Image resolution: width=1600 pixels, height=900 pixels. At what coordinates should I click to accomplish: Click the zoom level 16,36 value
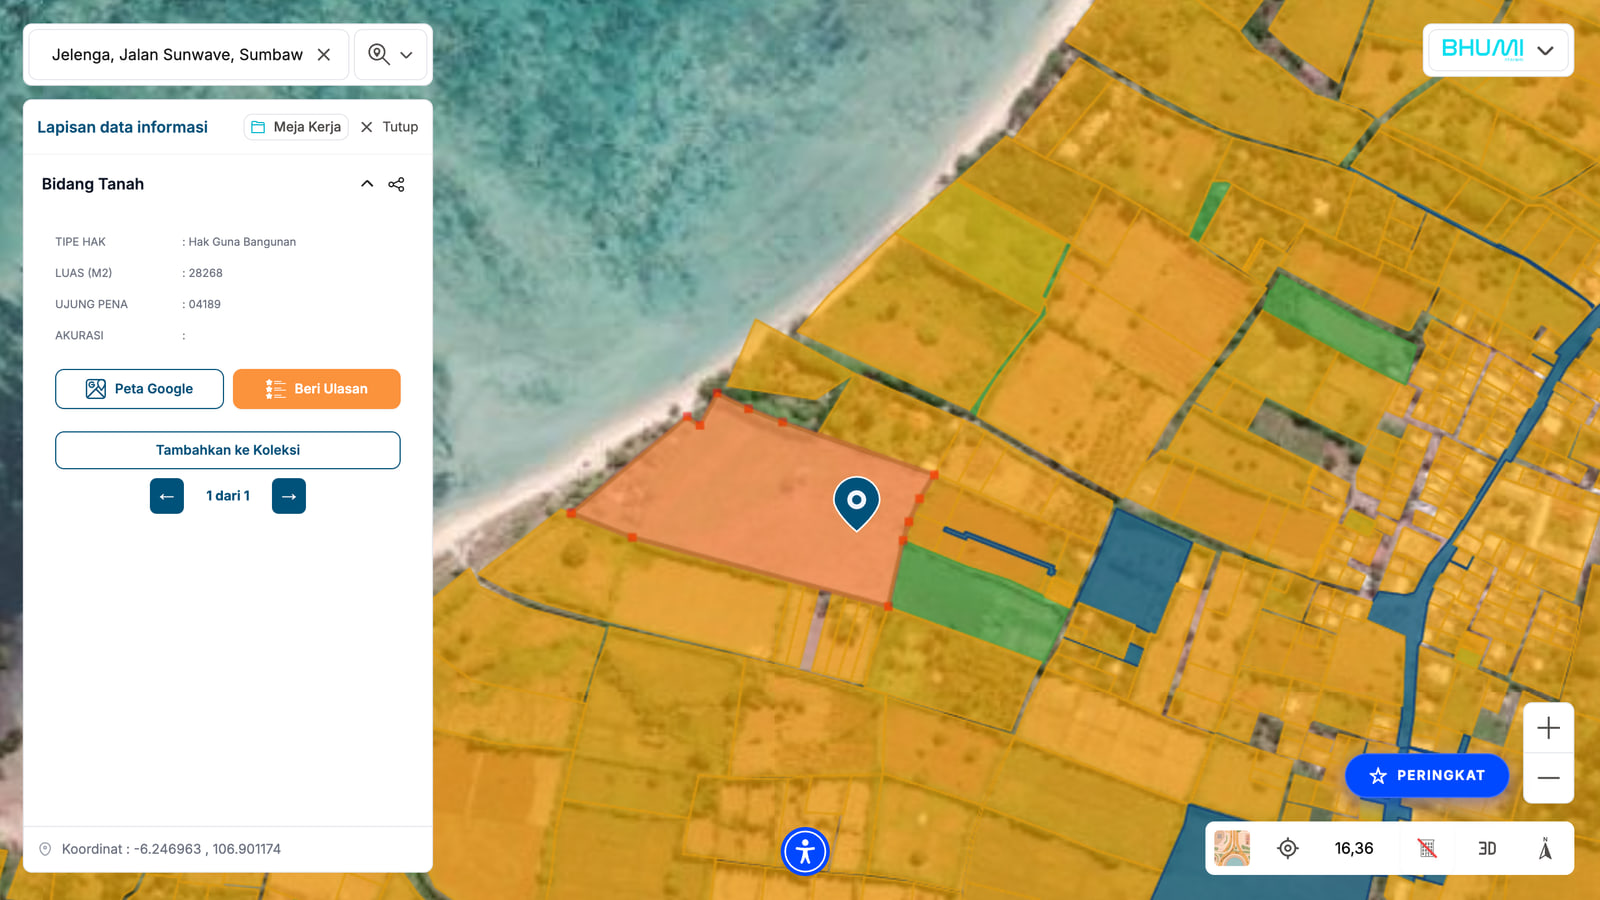1354,848
